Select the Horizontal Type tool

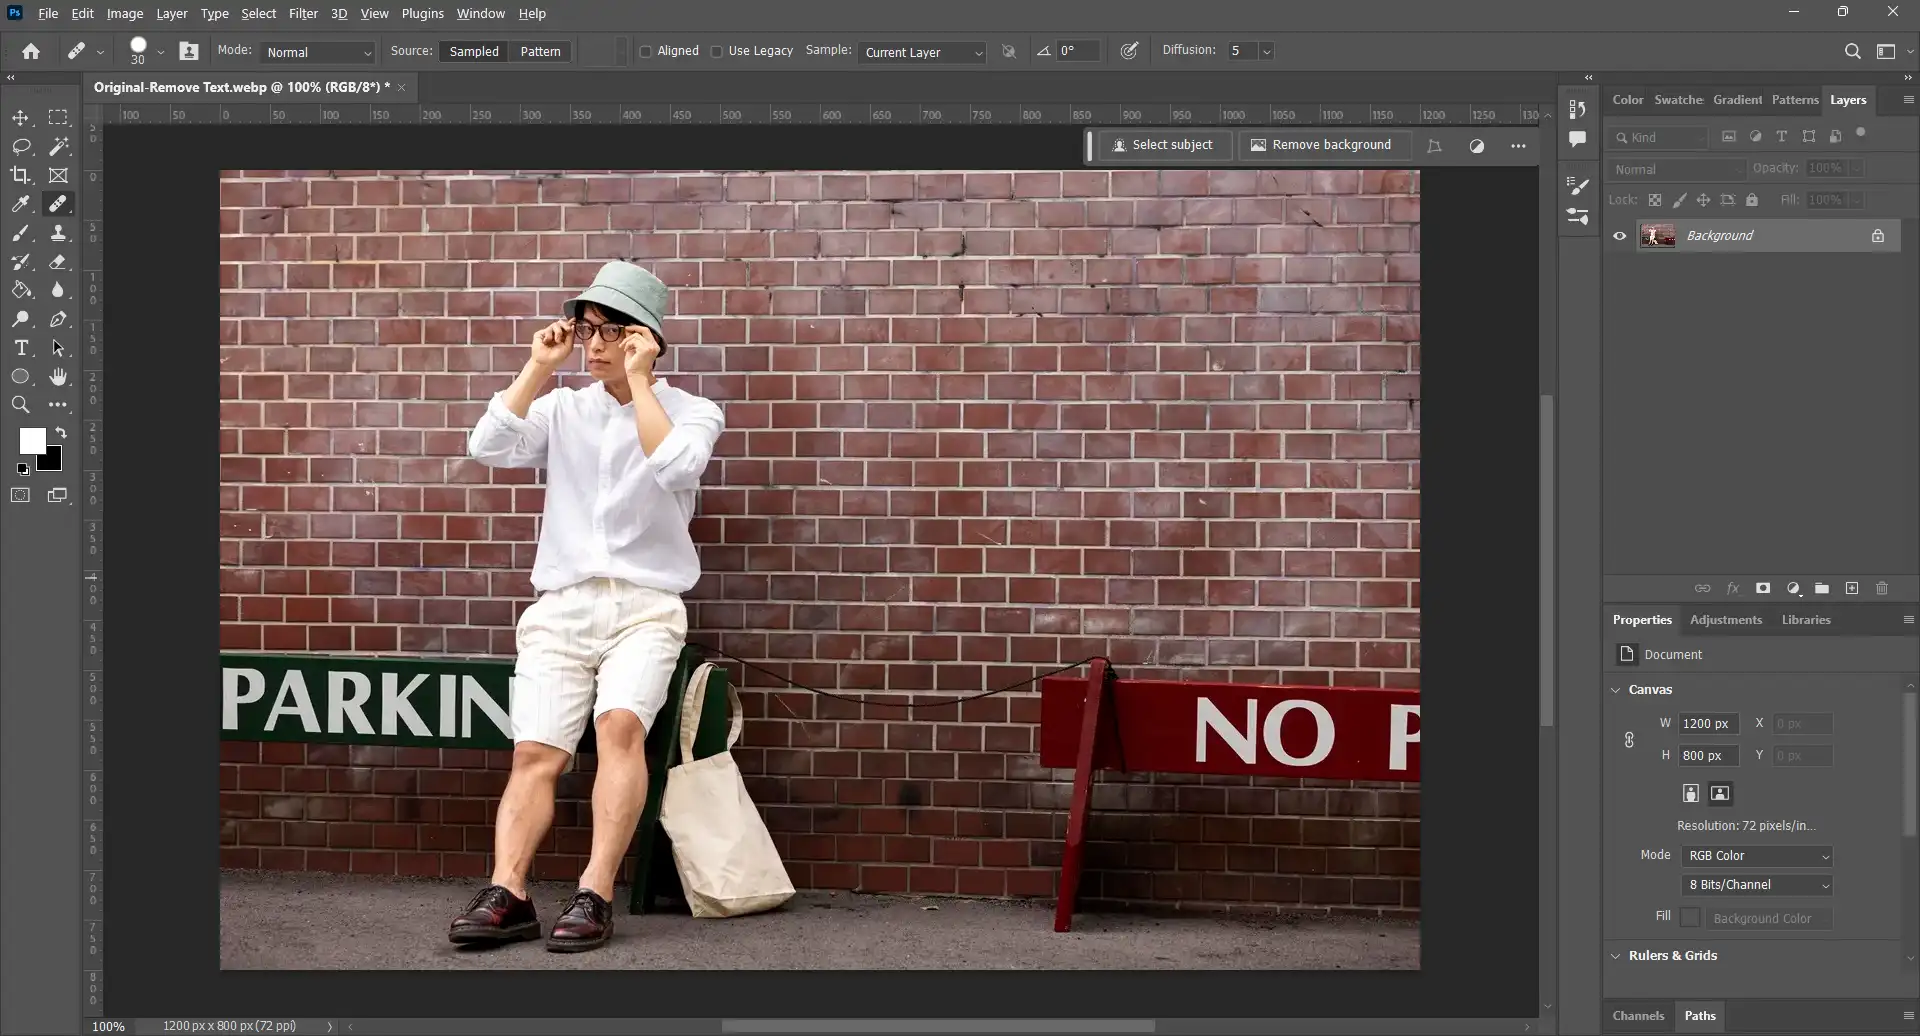20,348
